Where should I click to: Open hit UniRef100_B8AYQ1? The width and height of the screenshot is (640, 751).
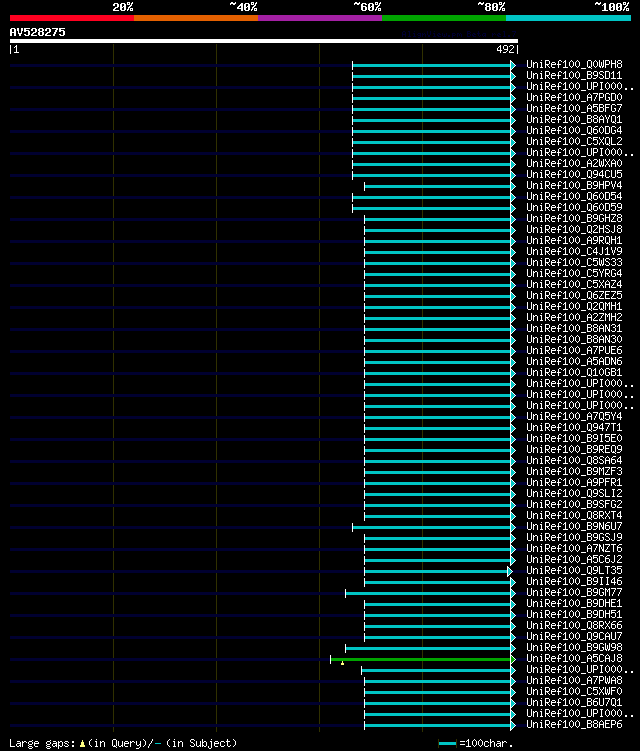(x=574, y=119)
